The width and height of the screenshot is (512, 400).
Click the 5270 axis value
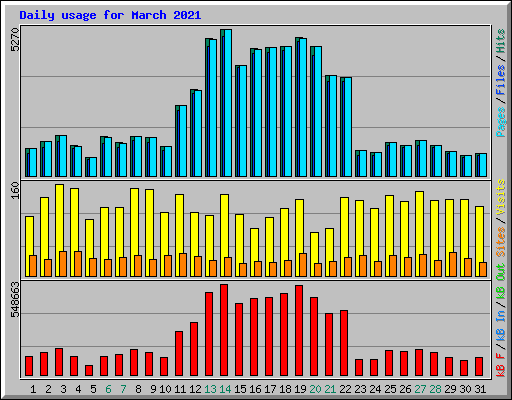[15, 40]
